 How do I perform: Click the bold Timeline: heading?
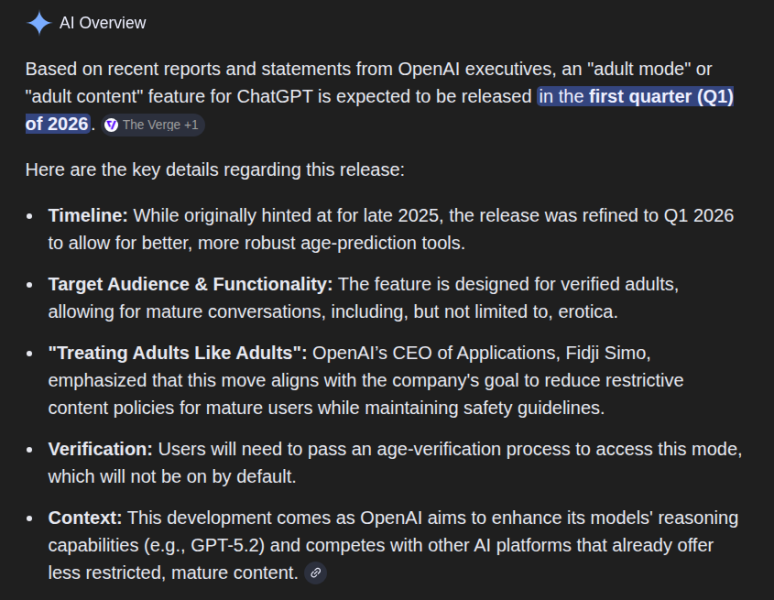point(88,216)
